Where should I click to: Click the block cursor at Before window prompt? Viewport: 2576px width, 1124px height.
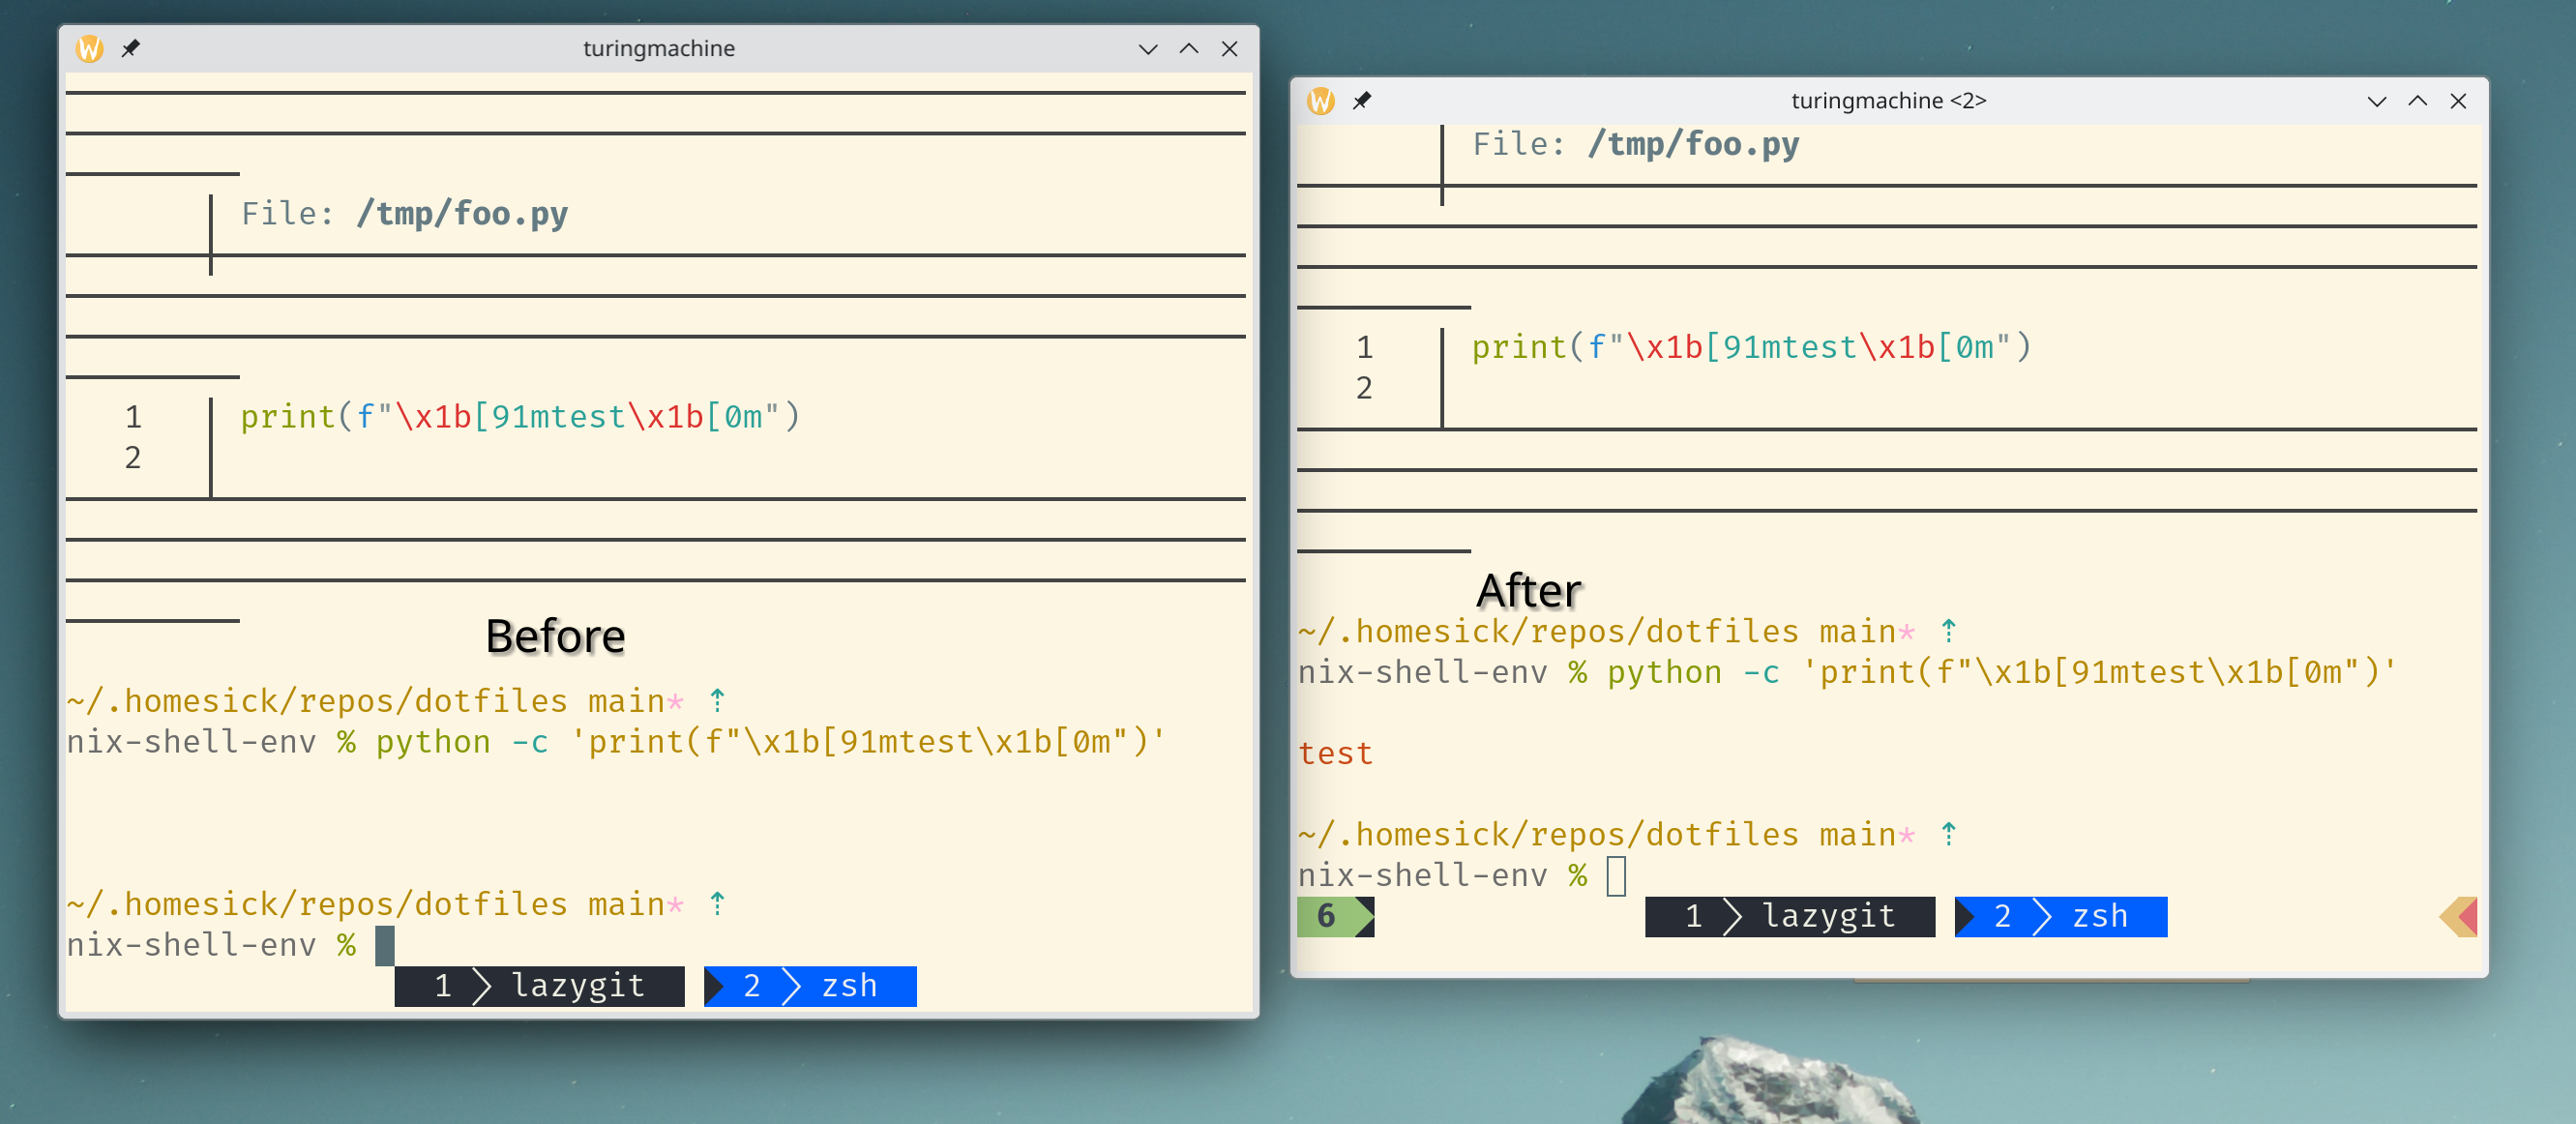(x=384, y=945)
